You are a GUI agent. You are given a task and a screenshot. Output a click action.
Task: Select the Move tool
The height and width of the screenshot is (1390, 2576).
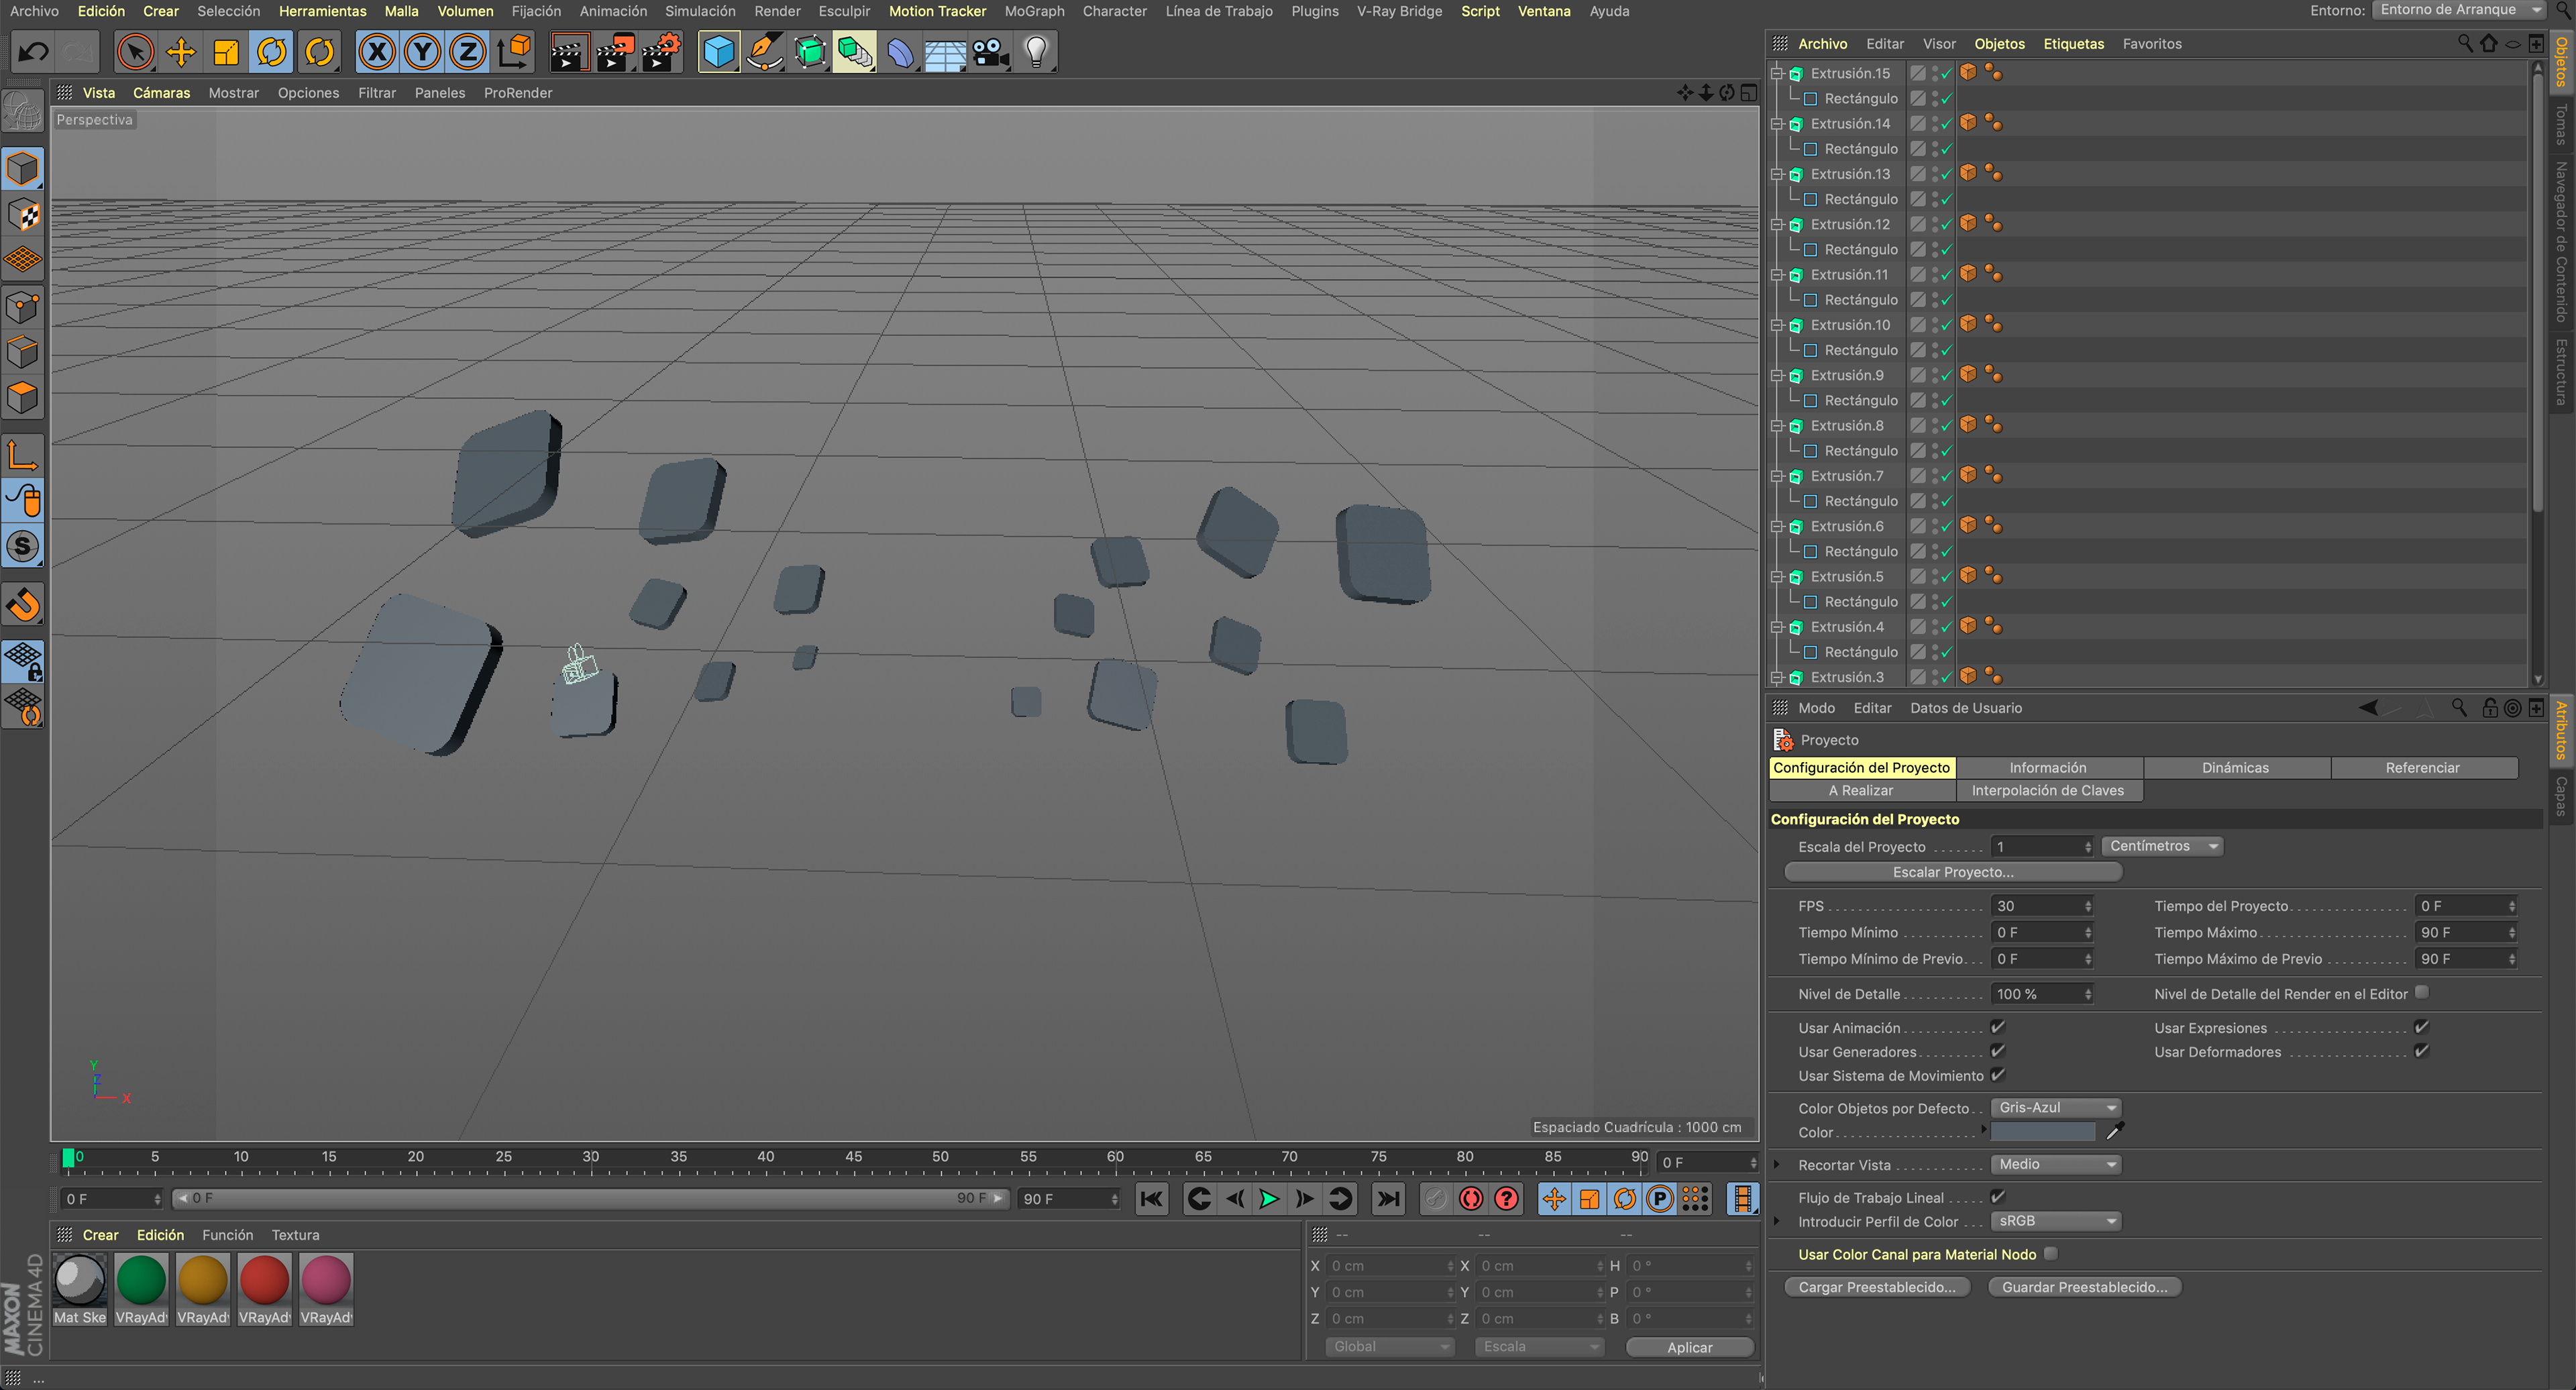pyautogui.click(x=180, y=52)
